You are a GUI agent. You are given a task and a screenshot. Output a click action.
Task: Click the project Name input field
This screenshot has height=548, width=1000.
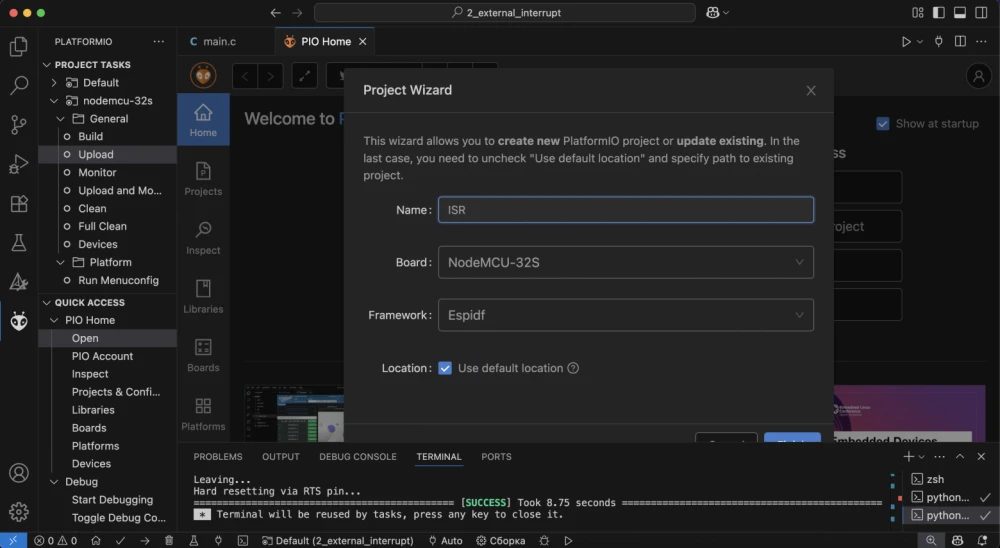point(625,210)
